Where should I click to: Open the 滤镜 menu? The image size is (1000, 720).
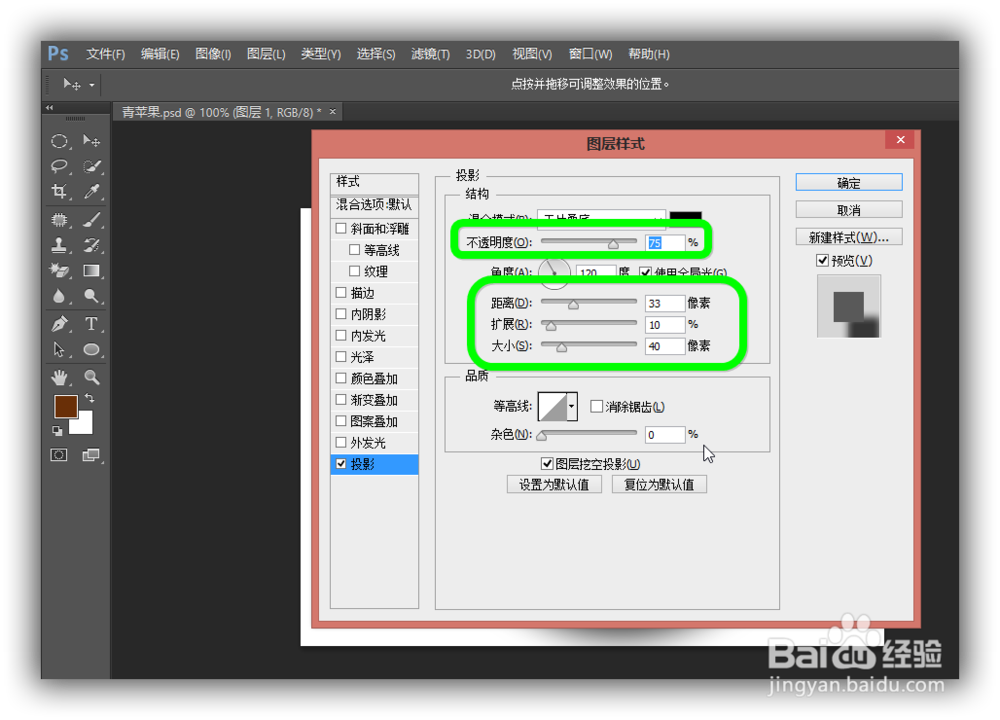[430, 54]
